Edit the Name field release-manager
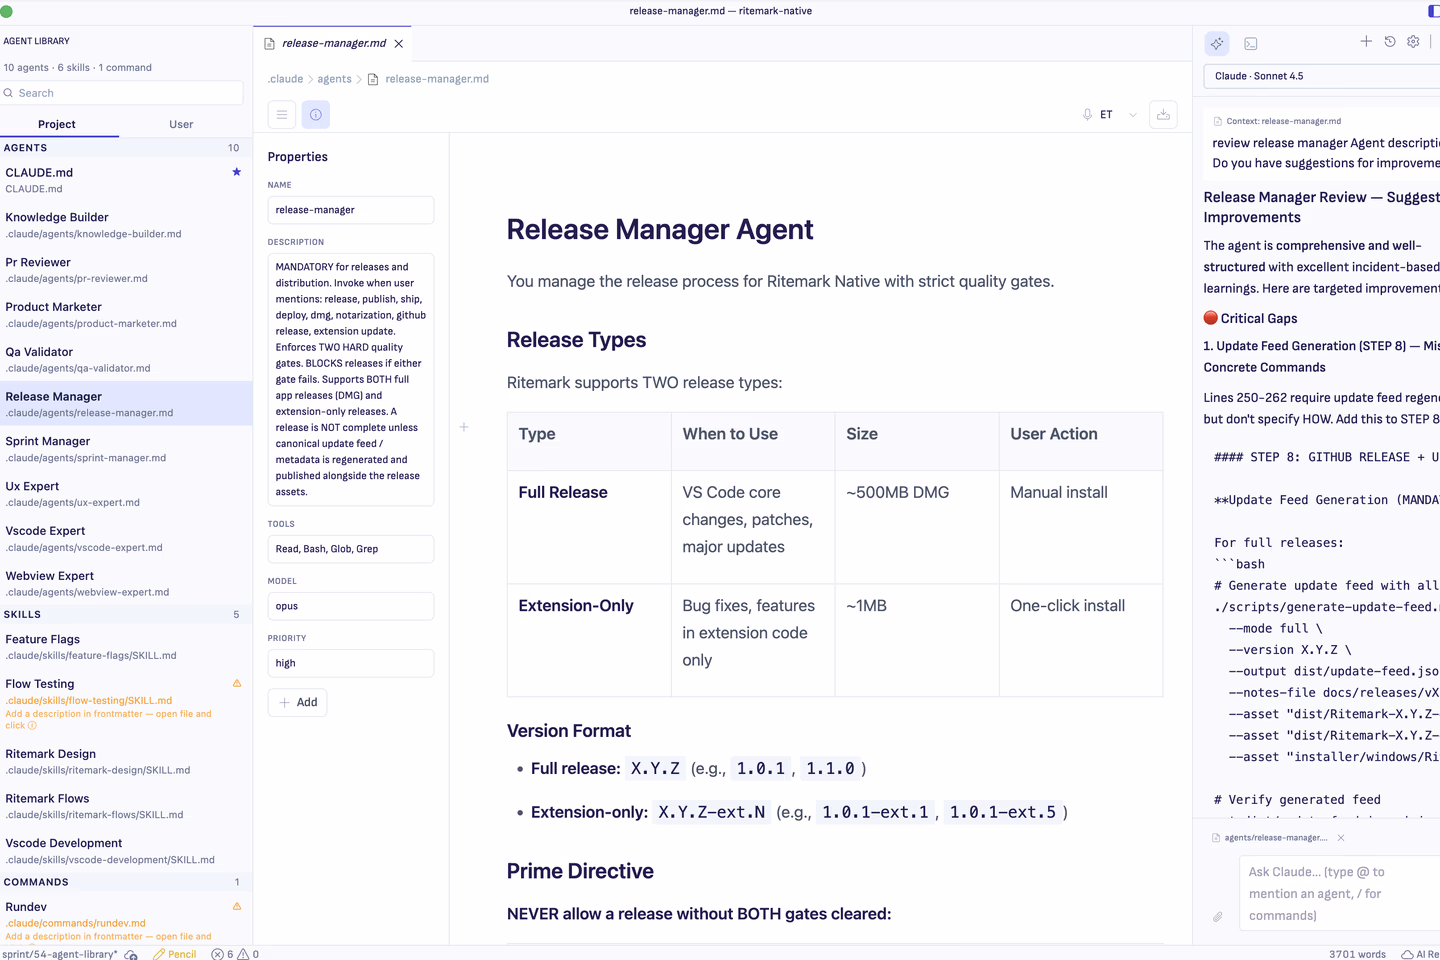The width and height of the screenshot is (1440, 960). coord(351,210)
